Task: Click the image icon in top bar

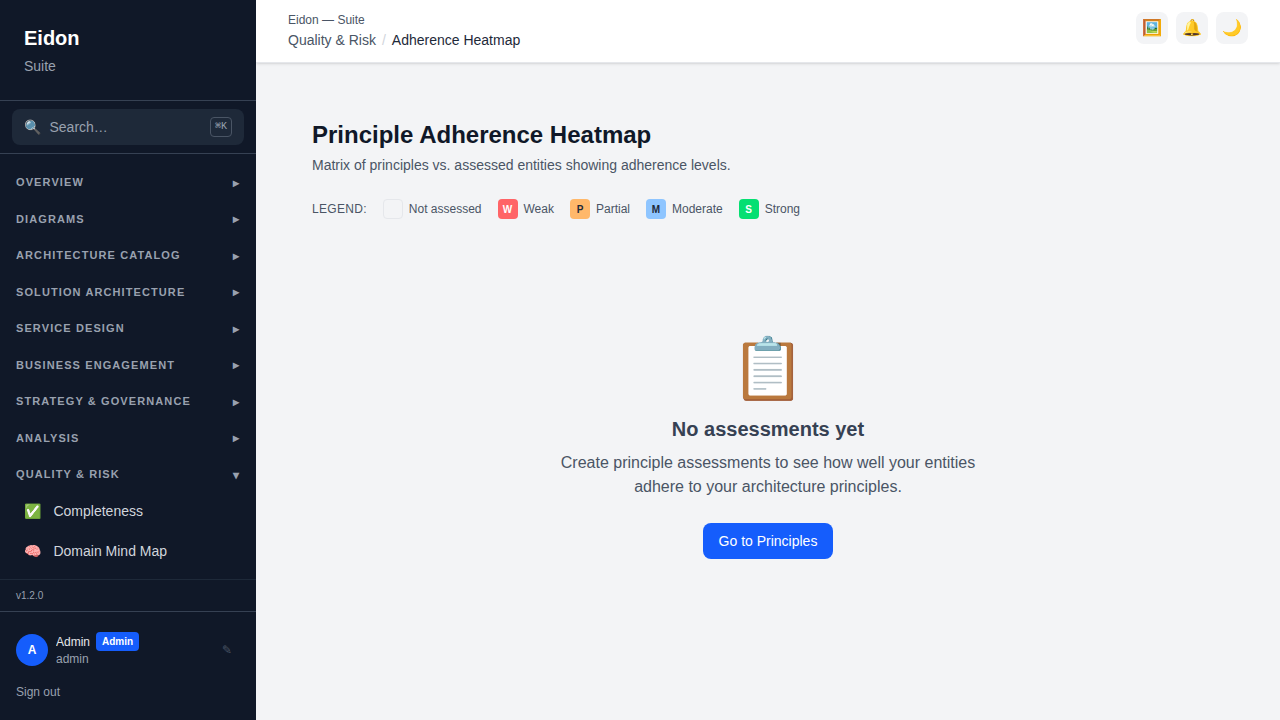Action: [1152, 28]
